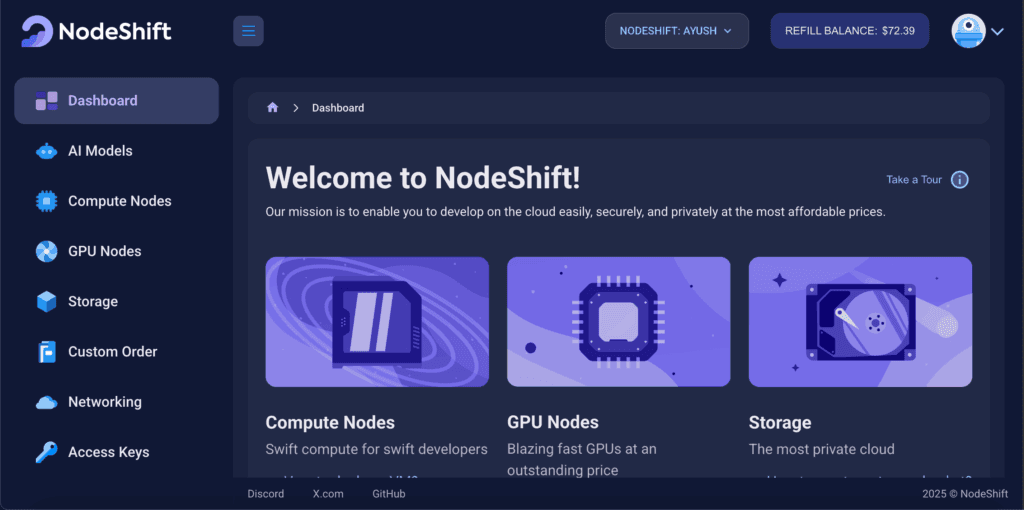Click the Custom Order icon

click(46, 352)
